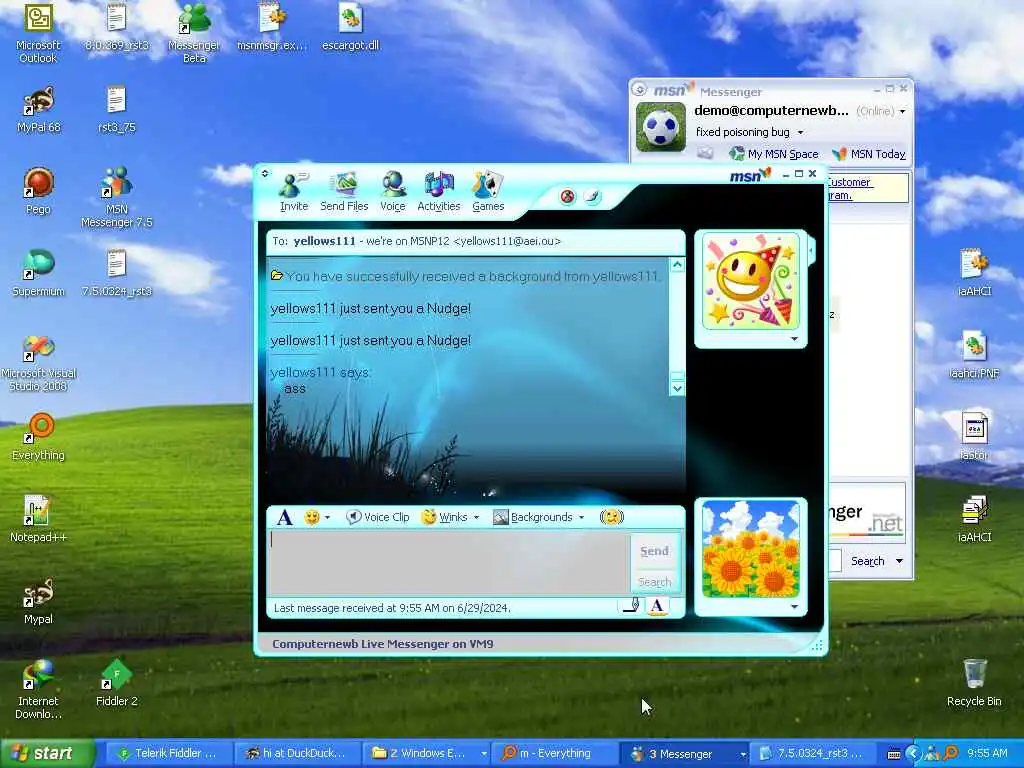Click the Search button beside message box

tap(654, 581)
